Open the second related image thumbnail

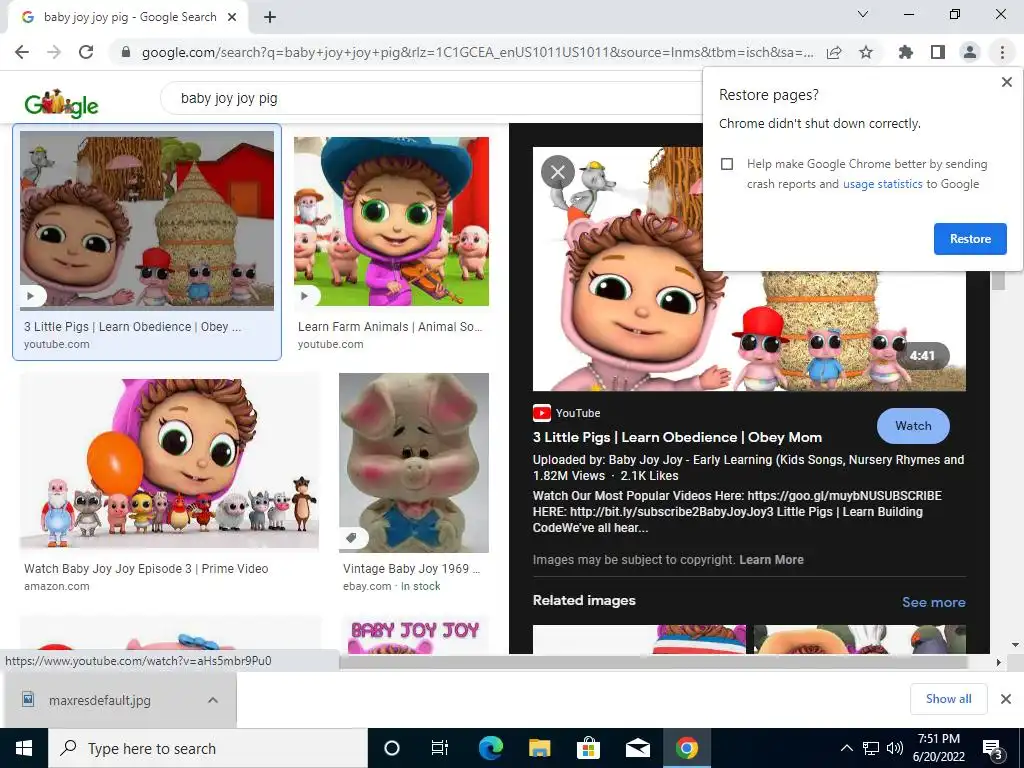[x=859, y=639]
